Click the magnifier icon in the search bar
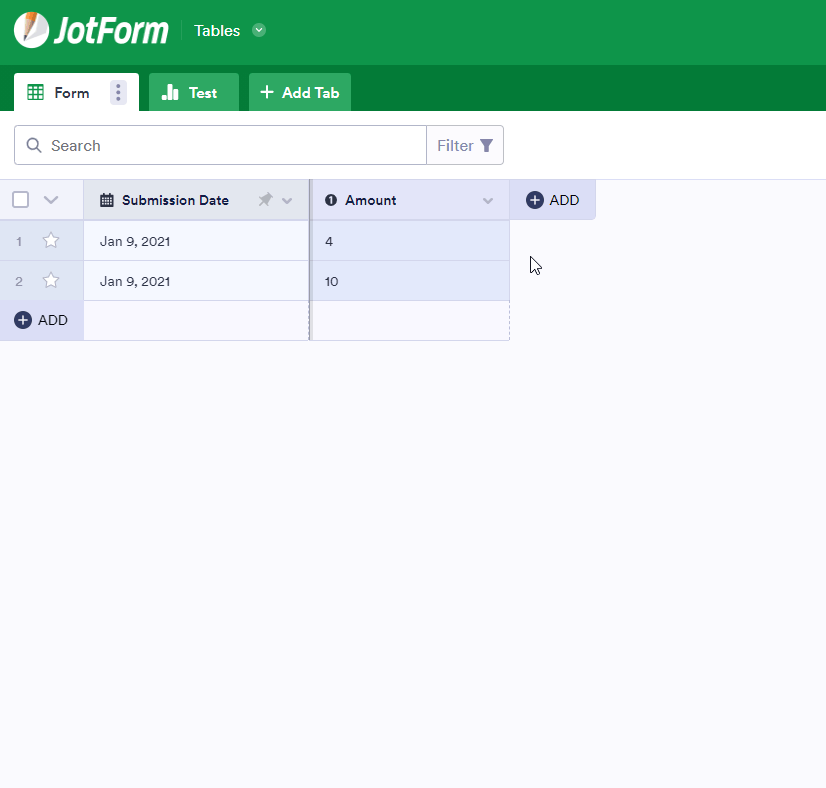This screenshot has width=826, height=788. [34, 145]
